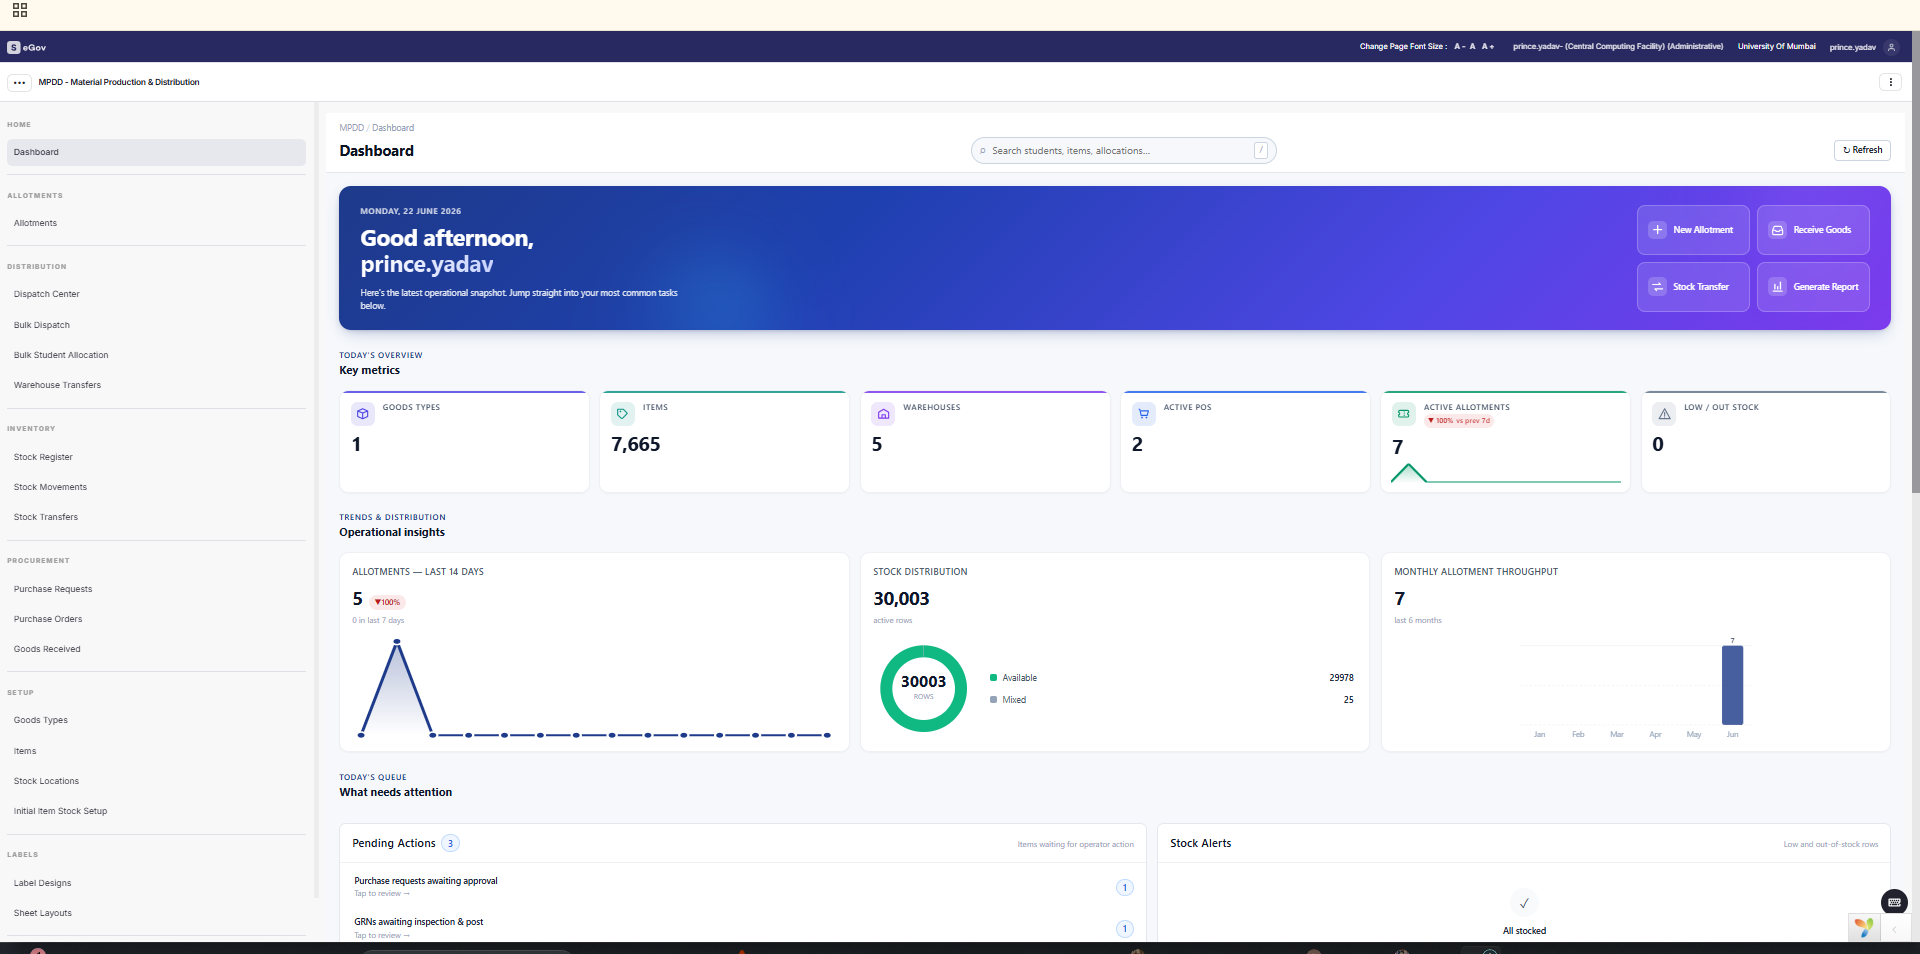Image resolution: width=1920 pixels, height=954 pixels.
Task: Click the Pending Actions count badge 3
Action: click(450, 844)
